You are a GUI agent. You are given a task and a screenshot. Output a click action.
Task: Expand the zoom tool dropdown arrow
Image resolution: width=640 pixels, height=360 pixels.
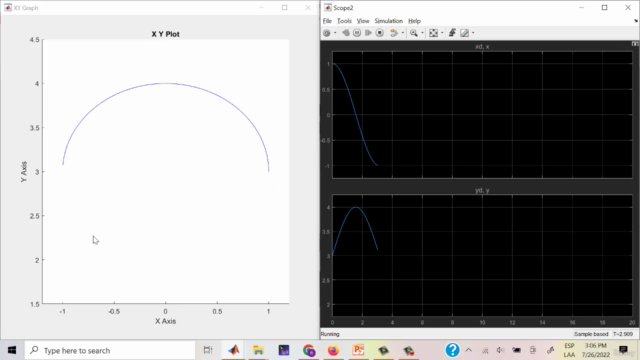[x=422, y=33]
